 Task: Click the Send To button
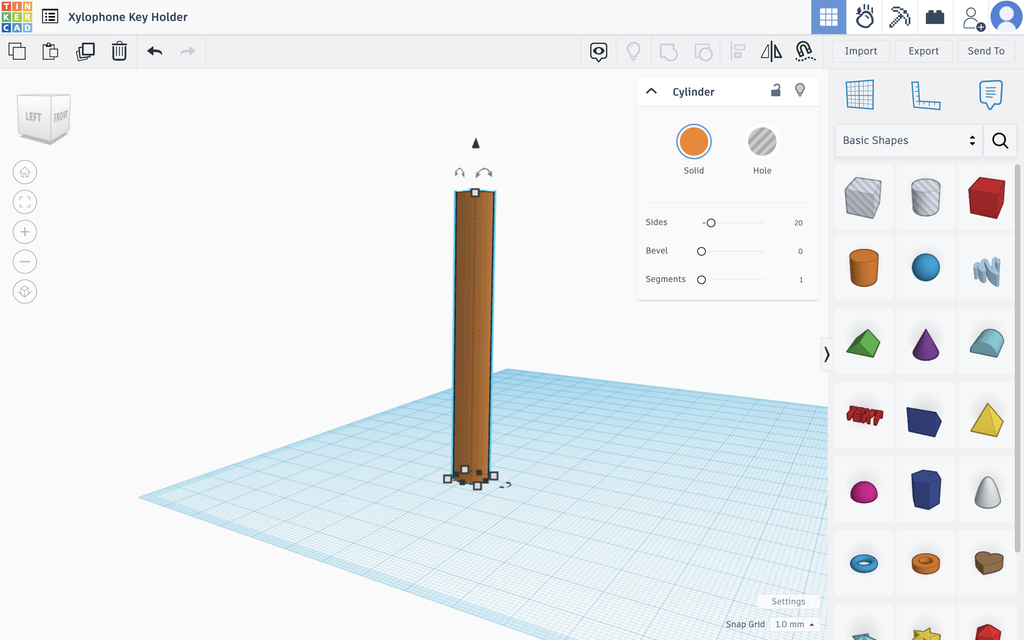pyautogui.click(x=986, y=51)
